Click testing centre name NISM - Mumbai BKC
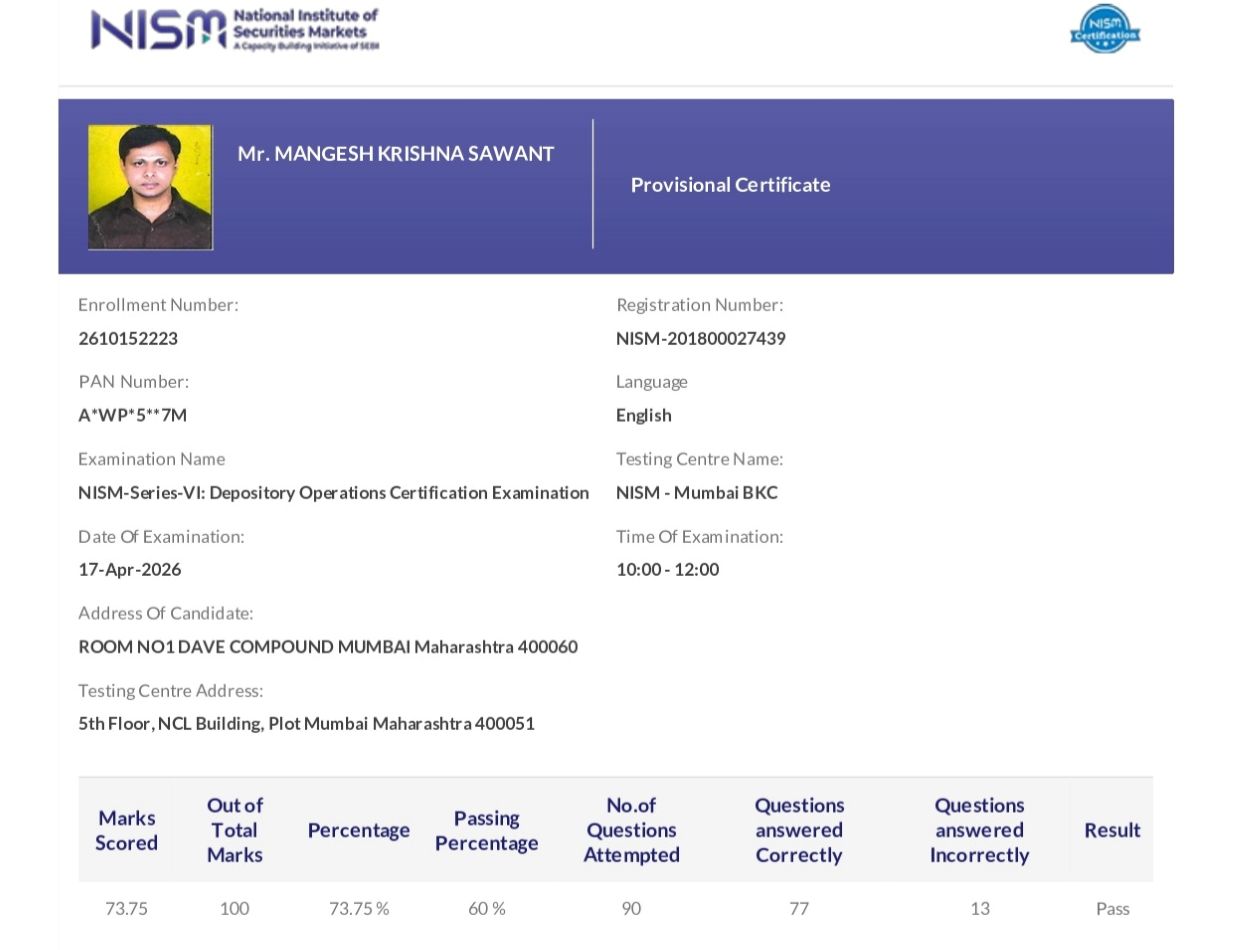This screenshot has height=950, width=1235. (x=697, y=492)
